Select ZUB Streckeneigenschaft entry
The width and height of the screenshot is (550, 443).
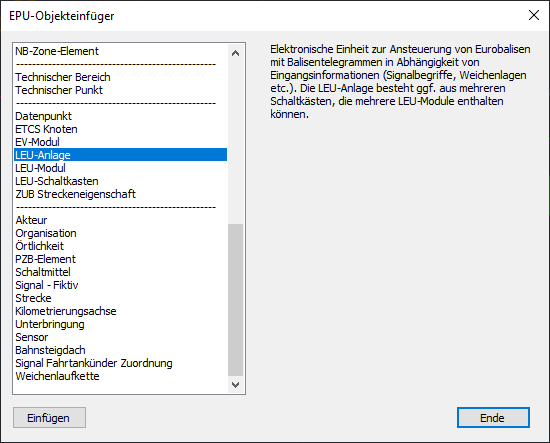point(121,194)
